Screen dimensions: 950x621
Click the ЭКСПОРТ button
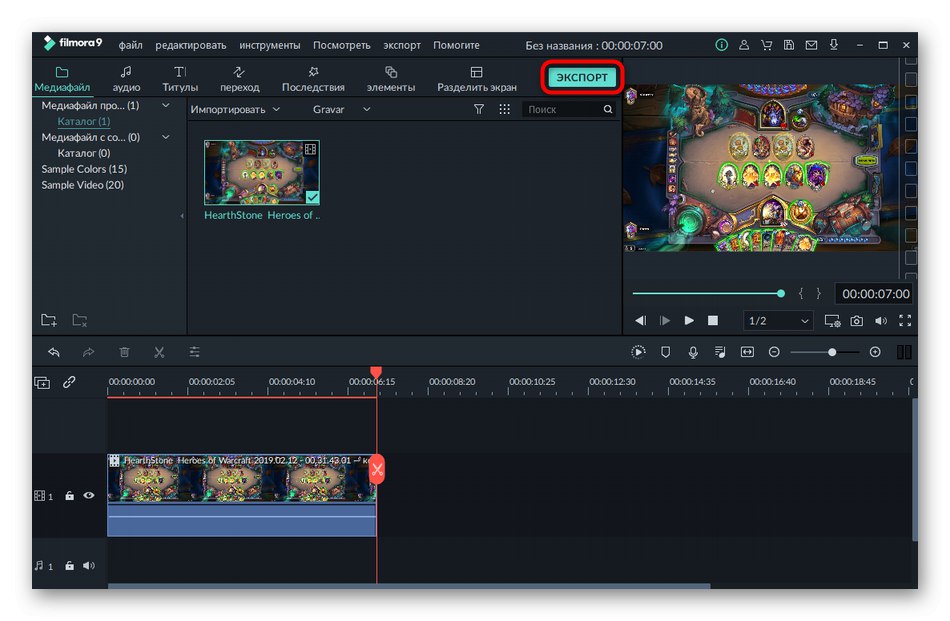tap(582, 77)
